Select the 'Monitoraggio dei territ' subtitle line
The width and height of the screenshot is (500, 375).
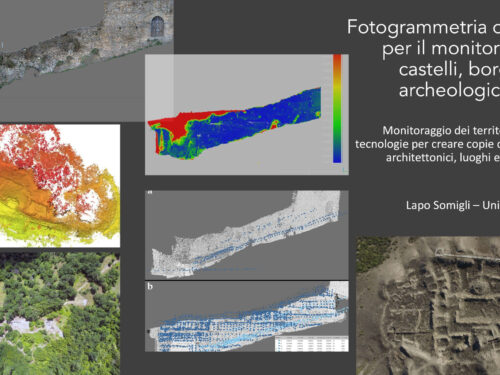point(441,130)
